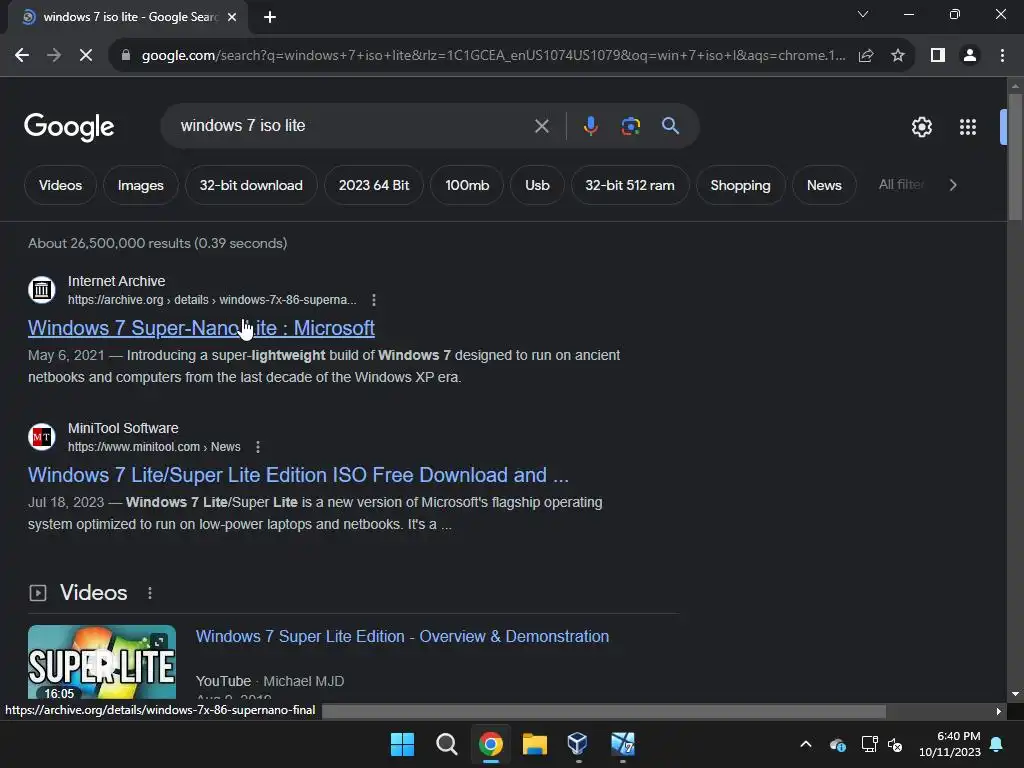Filter results by Images
Image resolution: width=1024 pixels, height=768 pixels.
(140, 185)
